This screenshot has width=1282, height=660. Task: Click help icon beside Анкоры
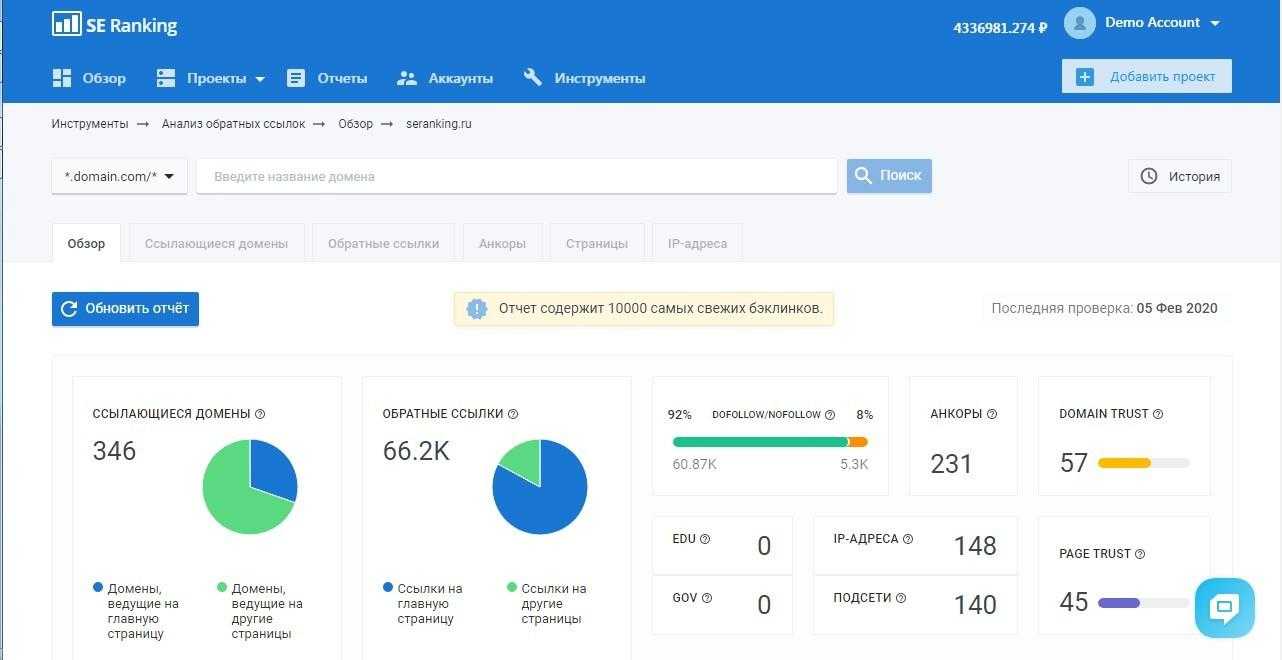coord(992,414)
